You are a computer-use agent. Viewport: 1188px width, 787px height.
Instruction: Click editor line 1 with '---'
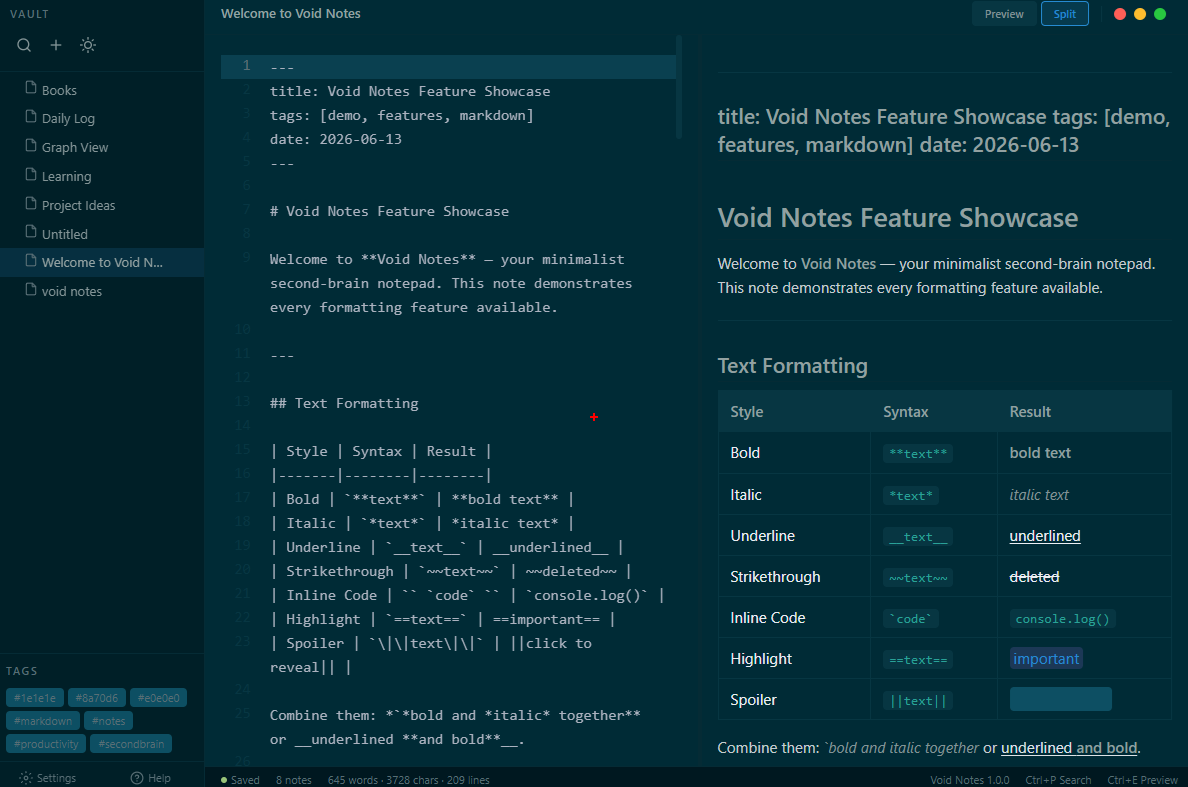point(449,67)
